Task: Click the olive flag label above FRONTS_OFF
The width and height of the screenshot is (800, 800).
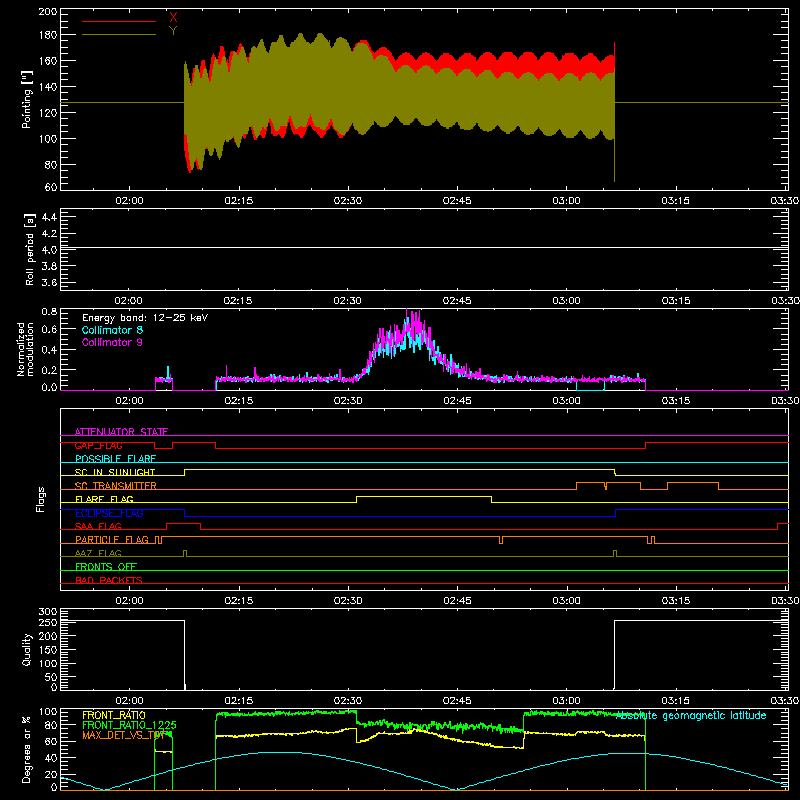Action: pos(98,553)
